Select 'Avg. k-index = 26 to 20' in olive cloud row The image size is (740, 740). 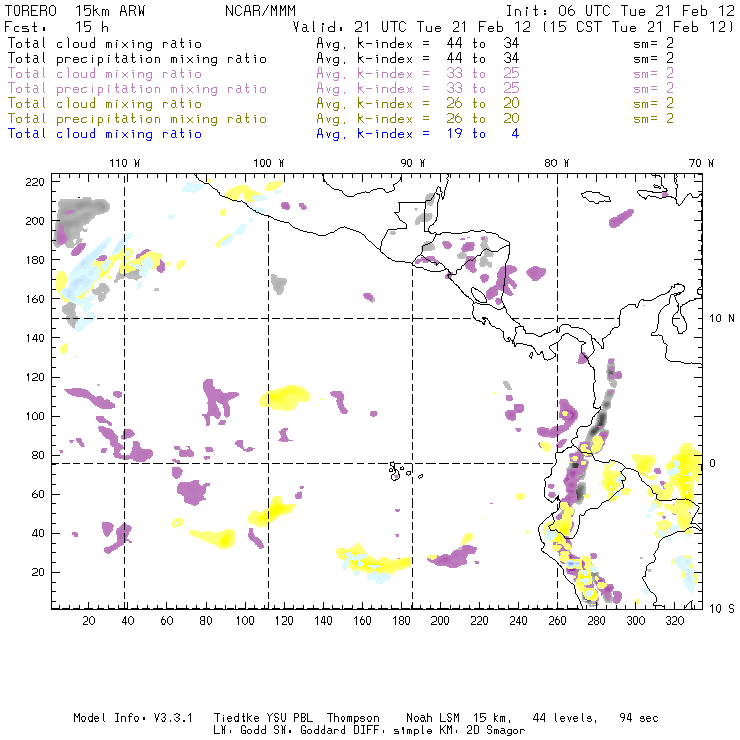click(418, 104)
